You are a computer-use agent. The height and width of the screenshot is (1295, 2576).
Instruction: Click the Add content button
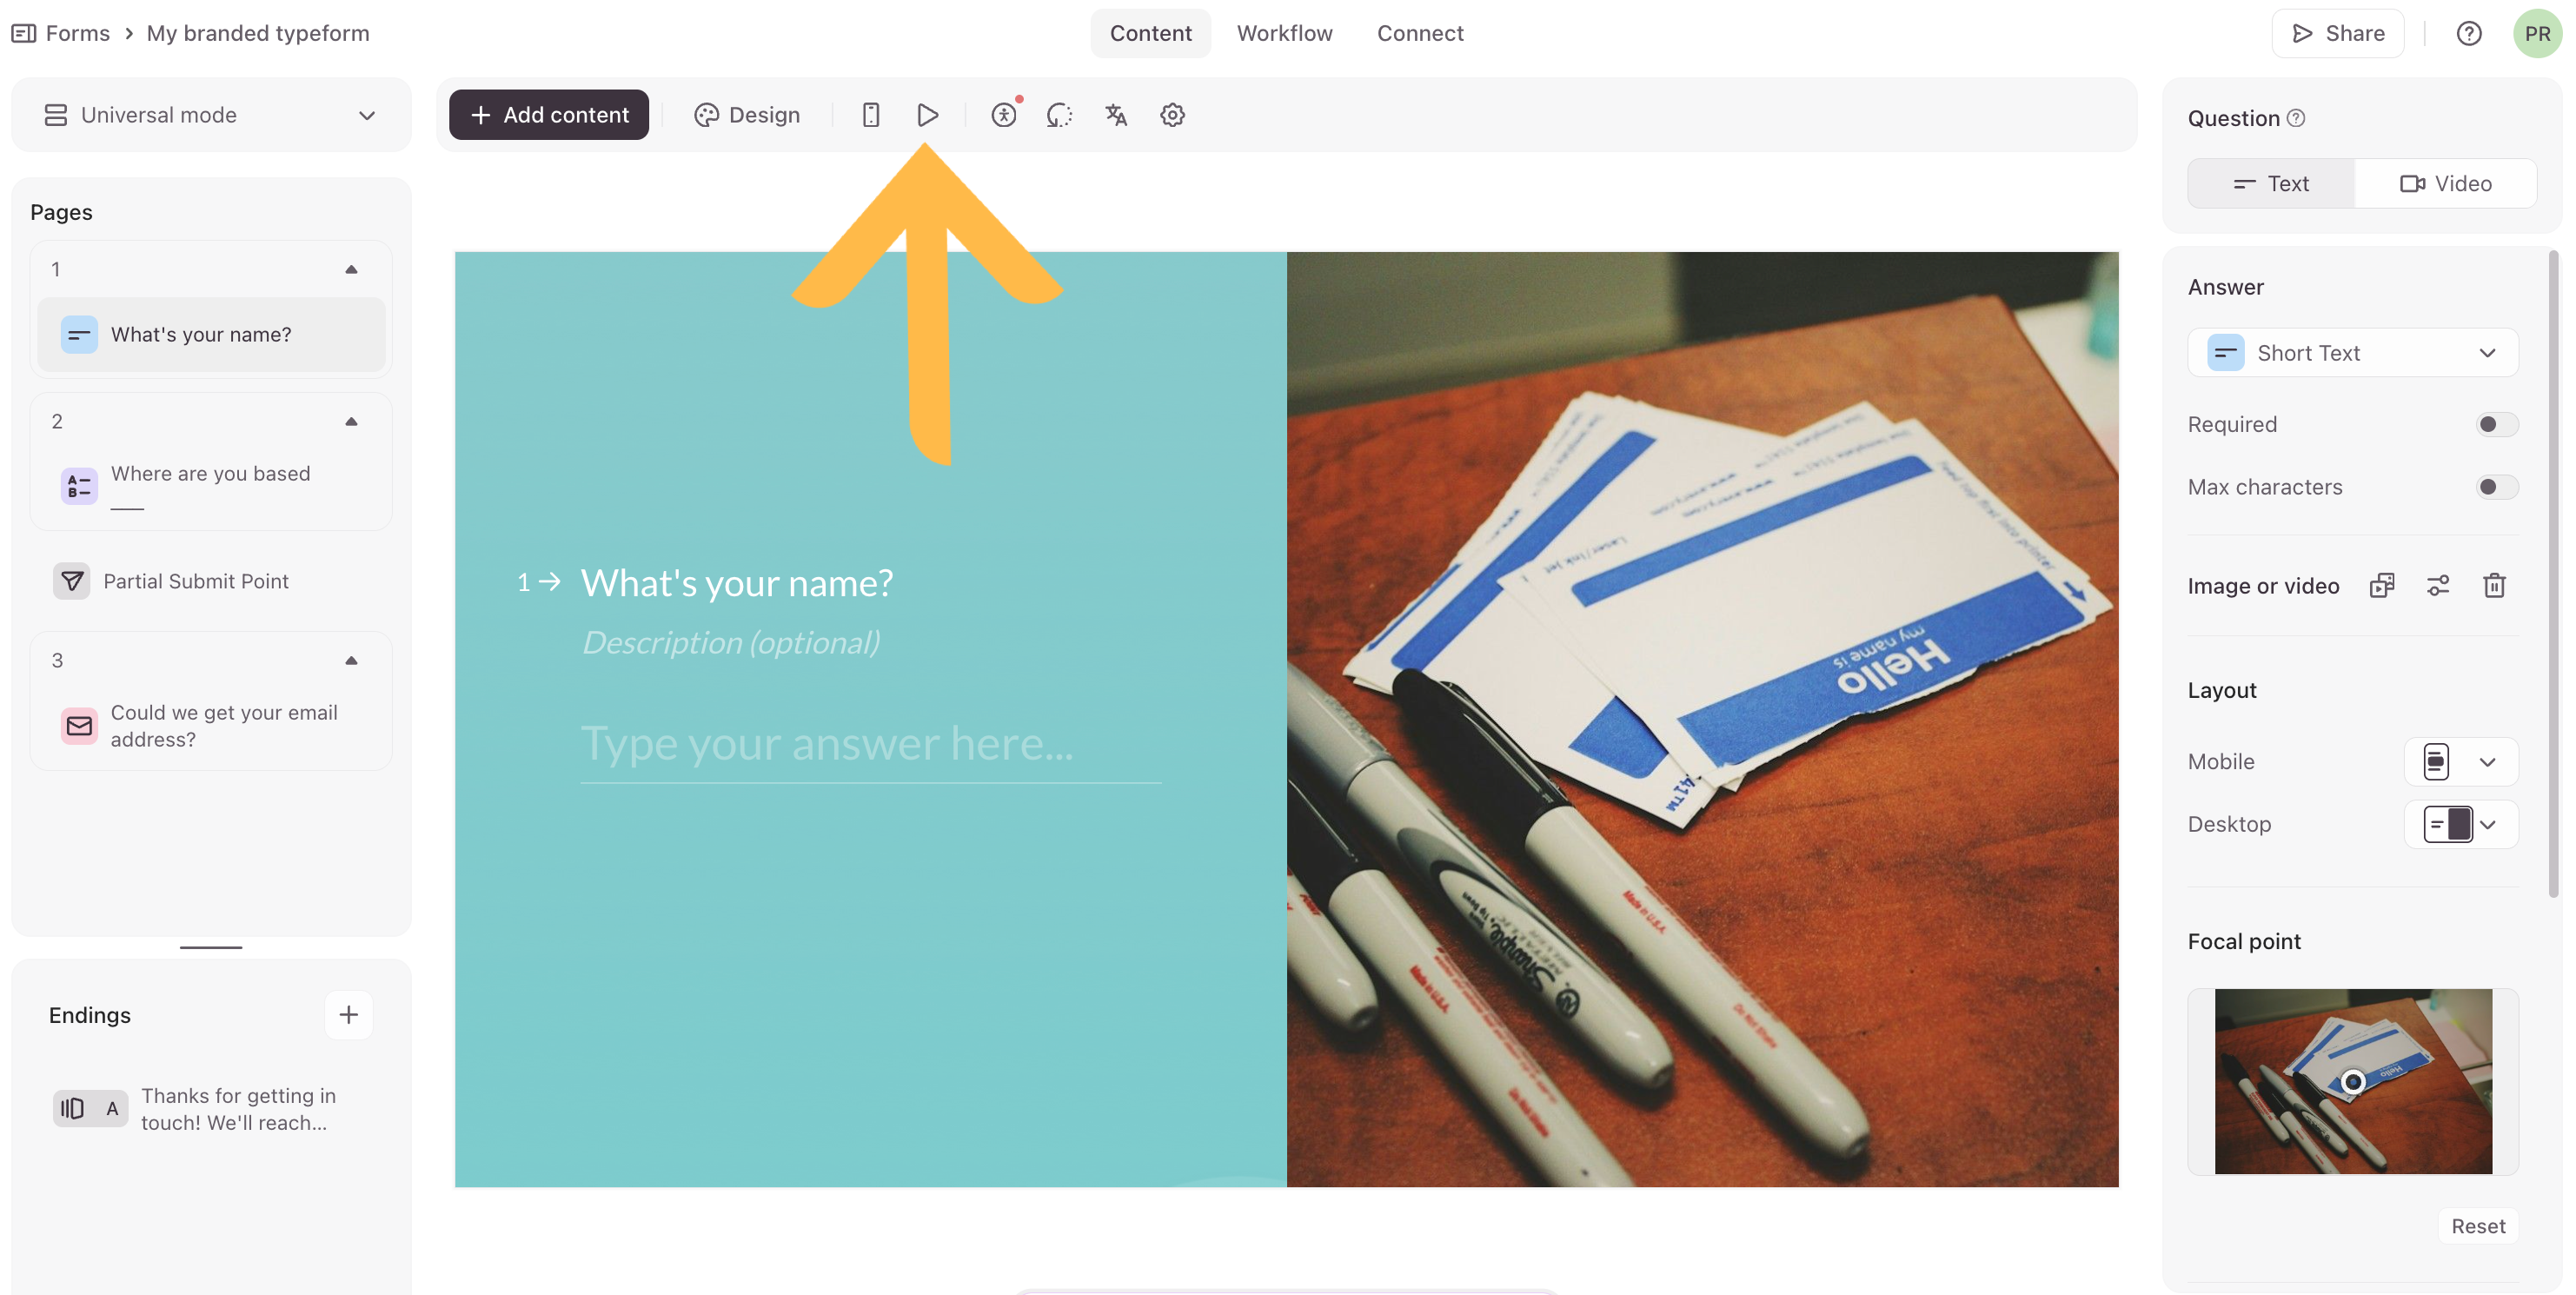click(549, 115)
